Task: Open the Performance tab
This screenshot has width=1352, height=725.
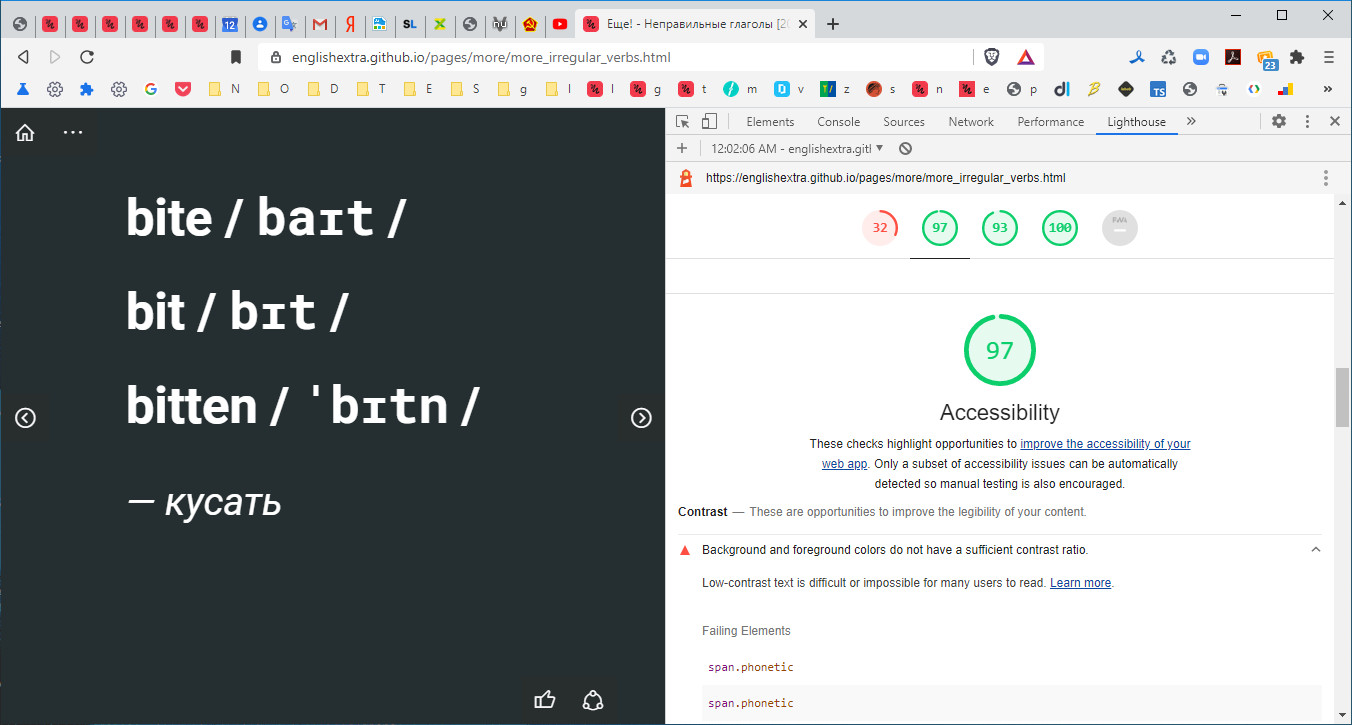Action: (1051, 122)
